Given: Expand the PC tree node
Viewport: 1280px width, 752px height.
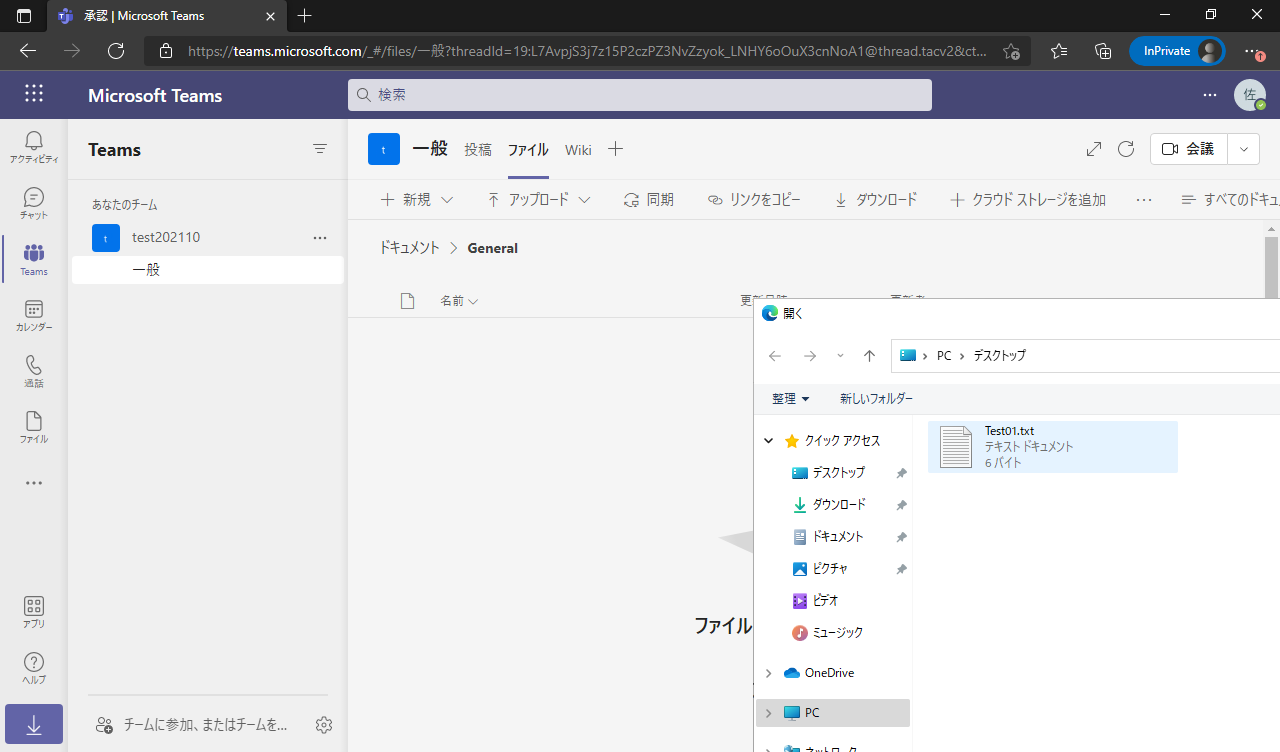Looking at the screenshot, I should pyautogui.click(x=769, y=713).
